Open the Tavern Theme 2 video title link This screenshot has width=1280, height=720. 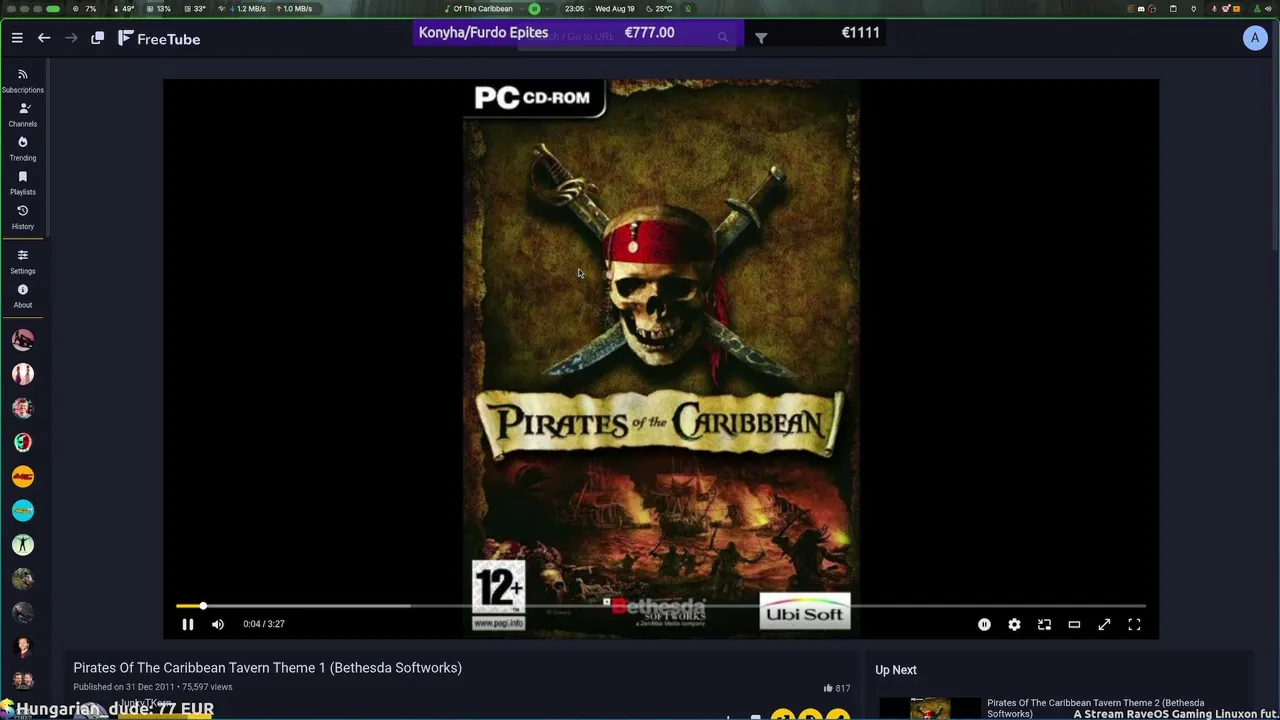pos(1095,708)
